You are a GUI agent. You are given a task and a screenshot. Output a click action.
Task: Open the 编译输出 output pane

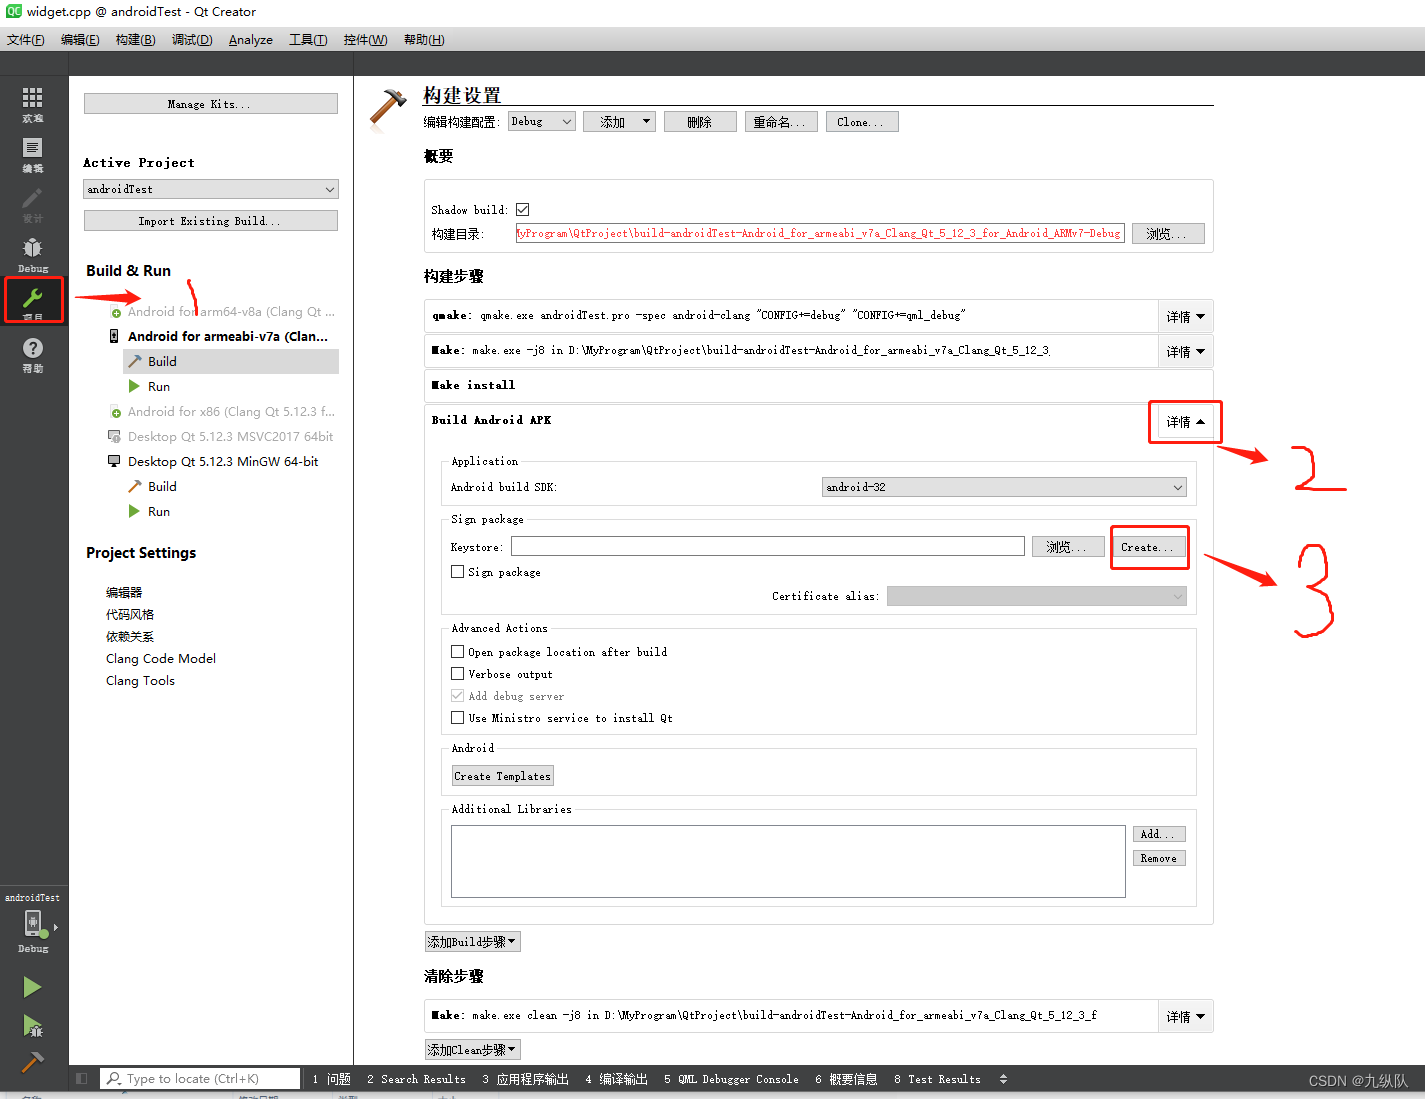[x=617, y=1079]
